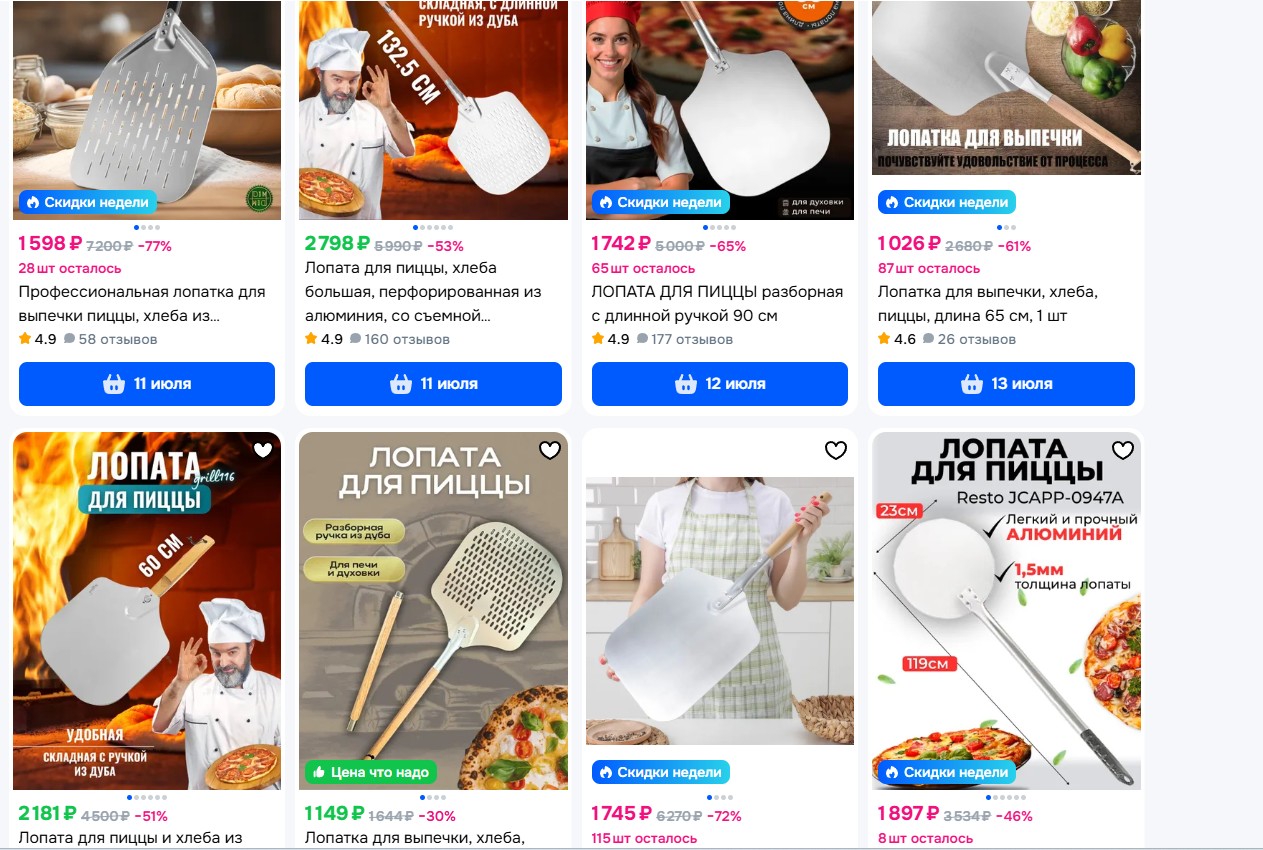
Task: Add the 1598 ₽ peel to cart, delivery 11 июля
Action: coord(147,384)
